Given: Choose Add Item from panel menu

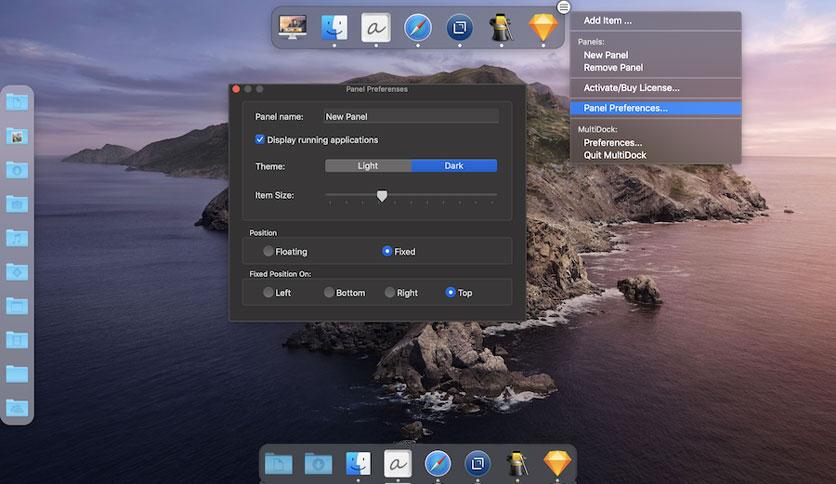Looking at the screenshot, I should coord(655,21).
